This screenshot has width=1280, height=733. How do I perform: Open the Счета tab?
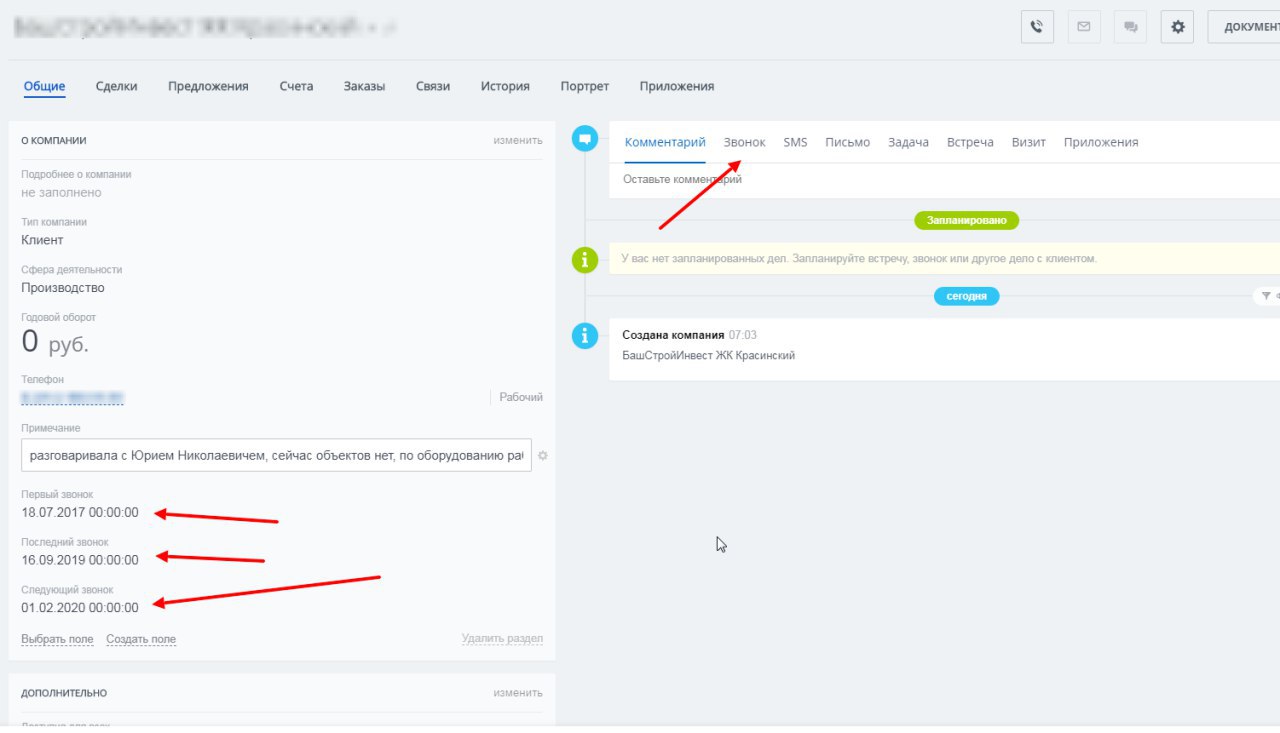click(x=296, y=86)
